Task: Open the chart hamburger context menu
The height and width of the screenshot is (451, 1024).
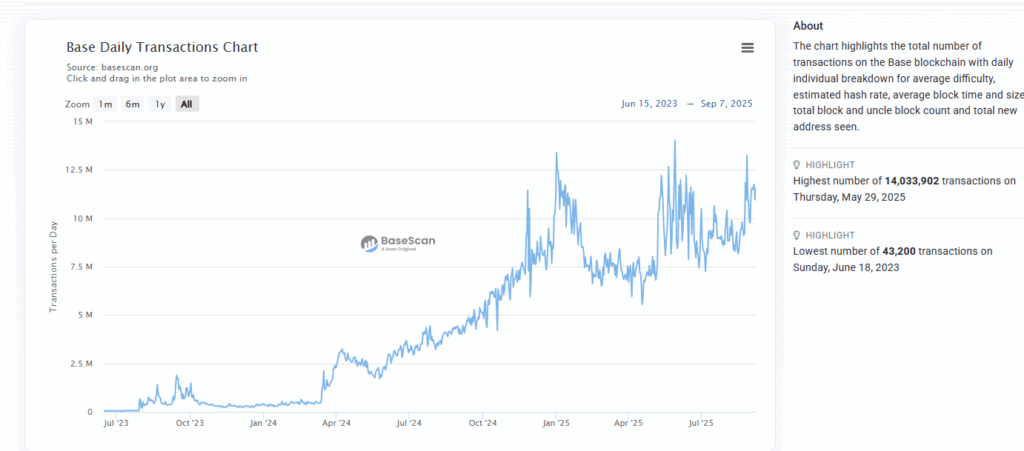Action: [747, 48]
